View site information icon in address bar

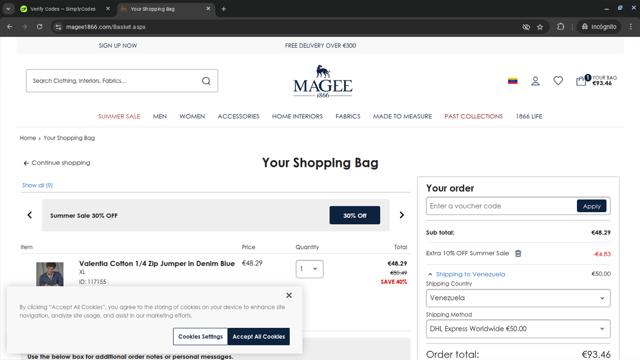tap(58, 27)
